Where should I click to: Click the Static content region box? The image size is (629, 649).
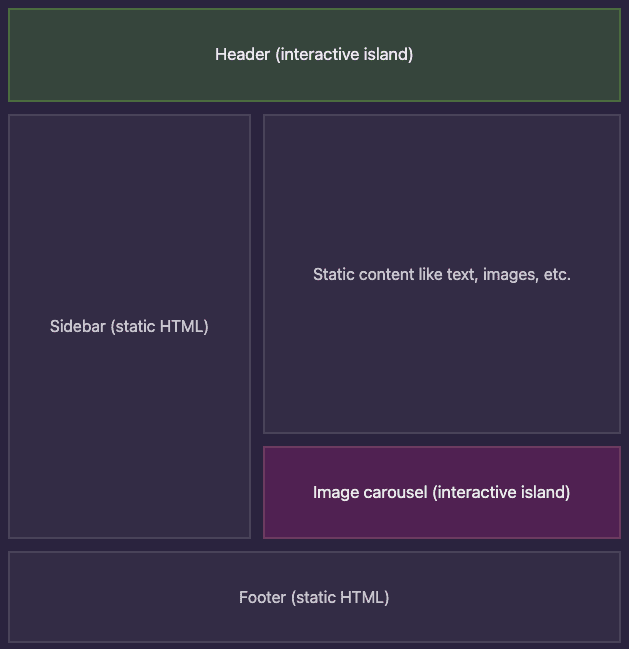point(442,274)
